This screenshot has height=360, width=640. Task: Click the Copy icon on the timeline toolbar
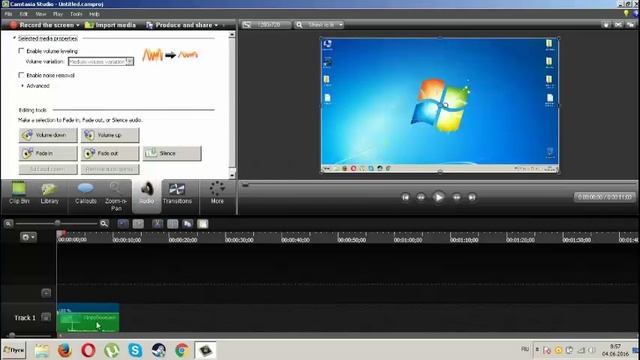187,224
